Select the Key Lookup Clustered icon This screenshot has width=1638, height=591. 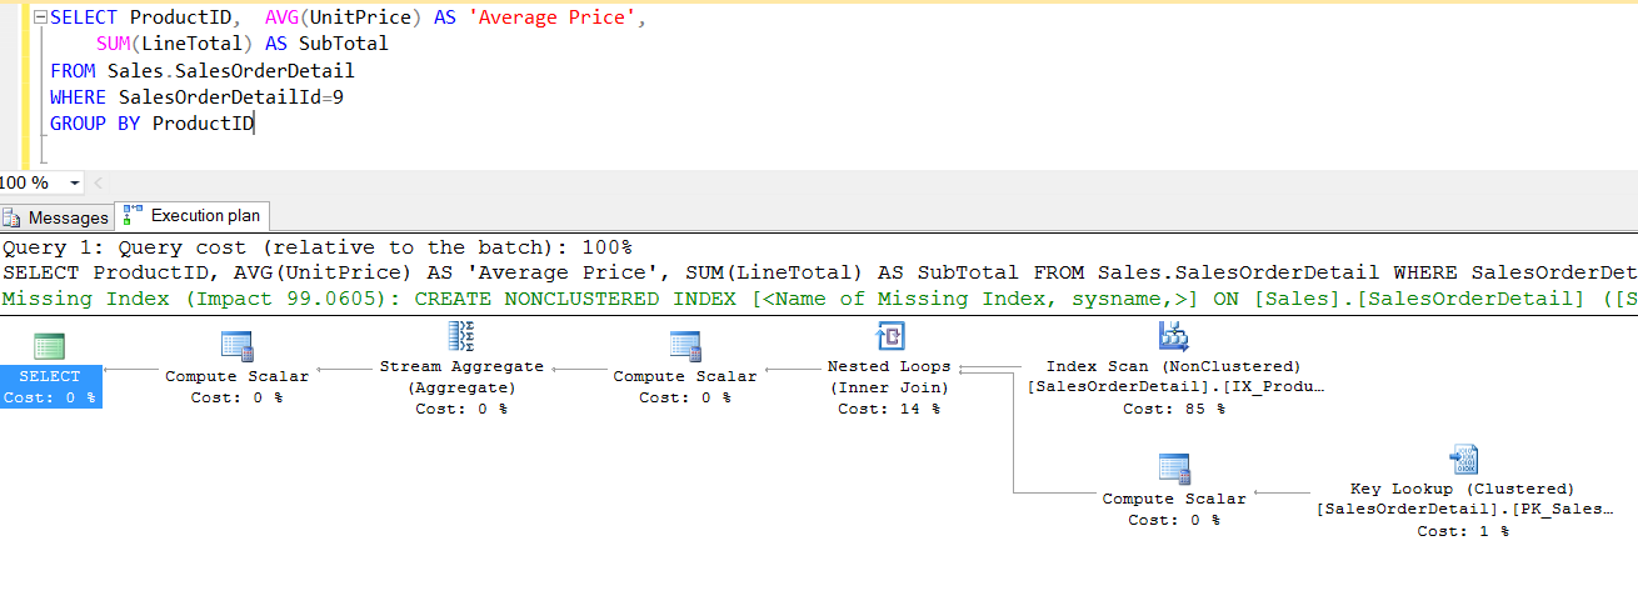[1464, 459]
